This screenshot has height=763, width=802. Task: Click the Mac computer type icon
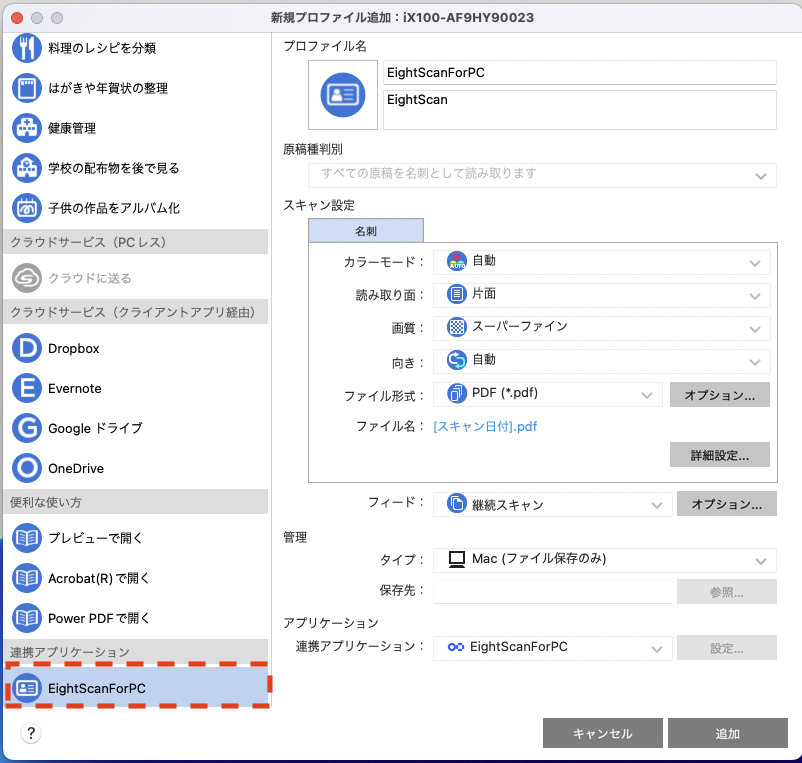point(457,559)
